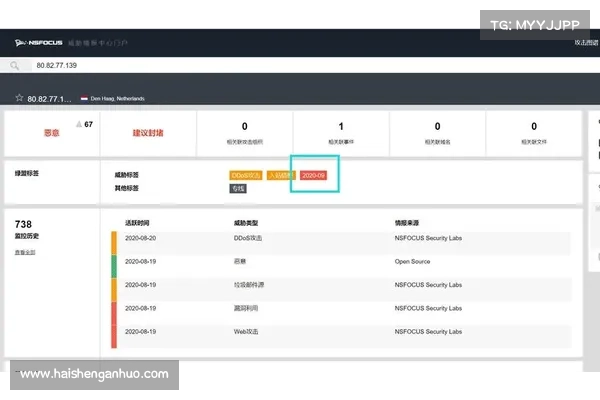Open the 相关联文件 count card
This screenshot has width=600, height=400.
click(533, 132)
